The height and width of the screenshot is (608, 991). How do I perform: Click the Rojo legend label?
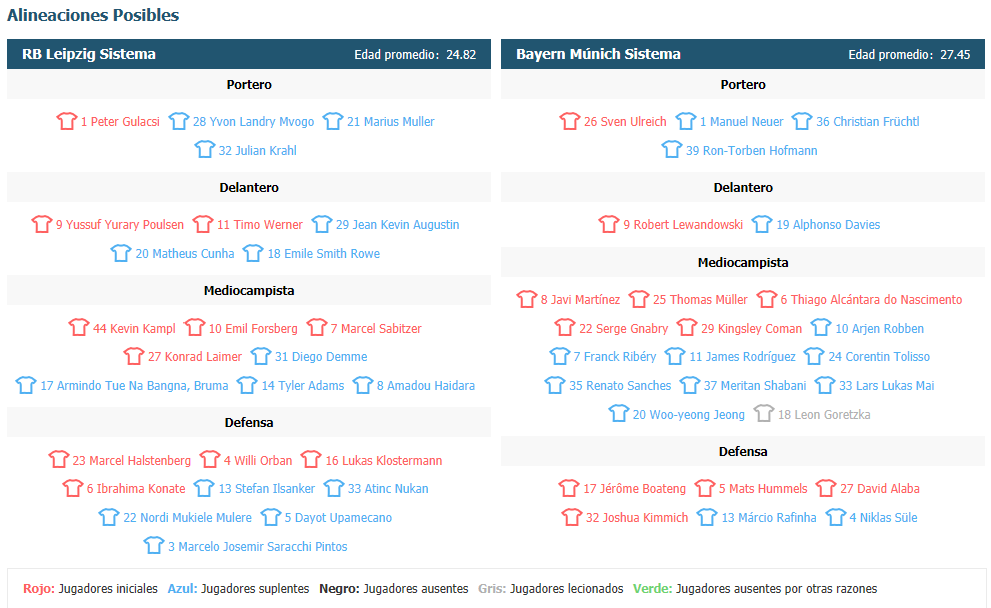click(39, 588)
